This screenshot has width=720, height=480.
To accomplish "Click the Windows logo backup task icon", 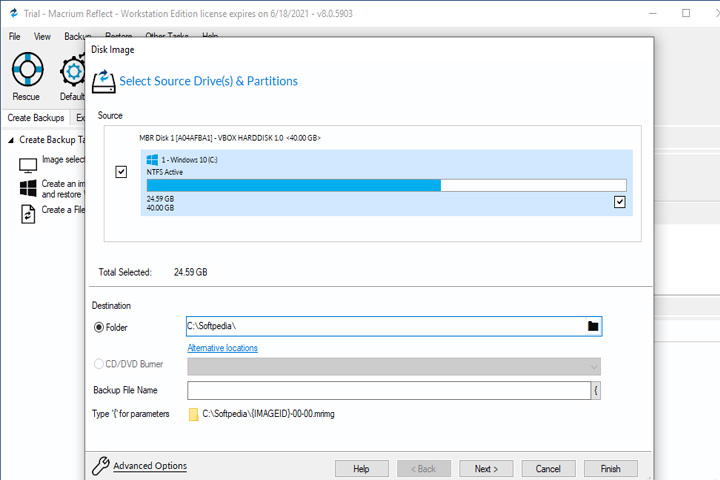I will pyautogui.click(x=28, y=188).
